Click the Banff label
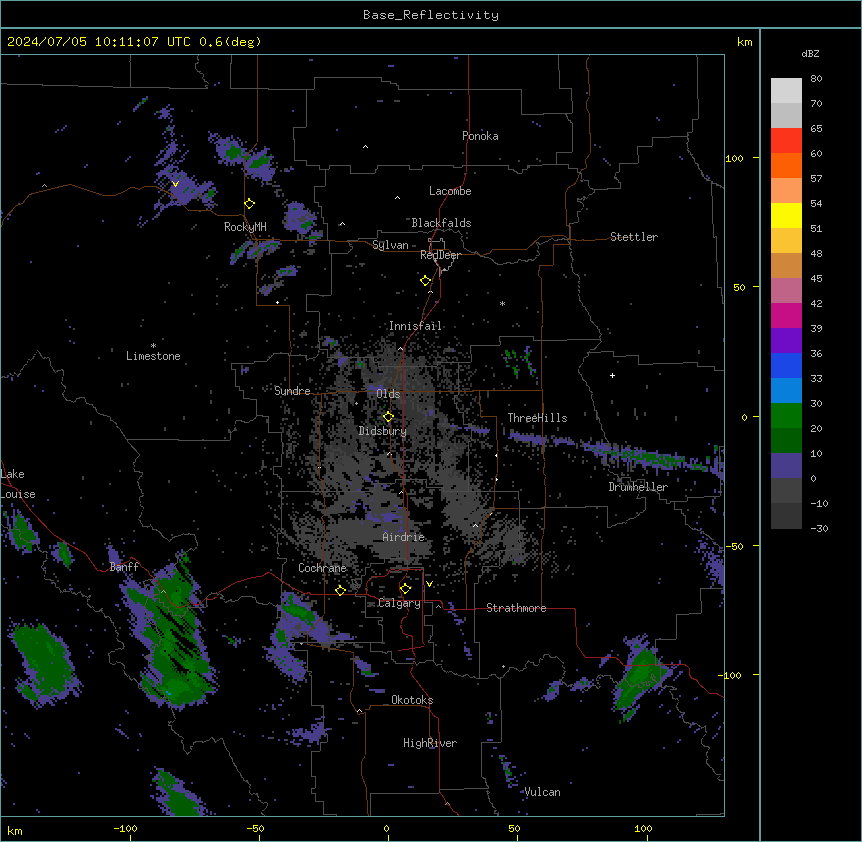This screenshot has width=862, height=842. (x=124, y=567)
